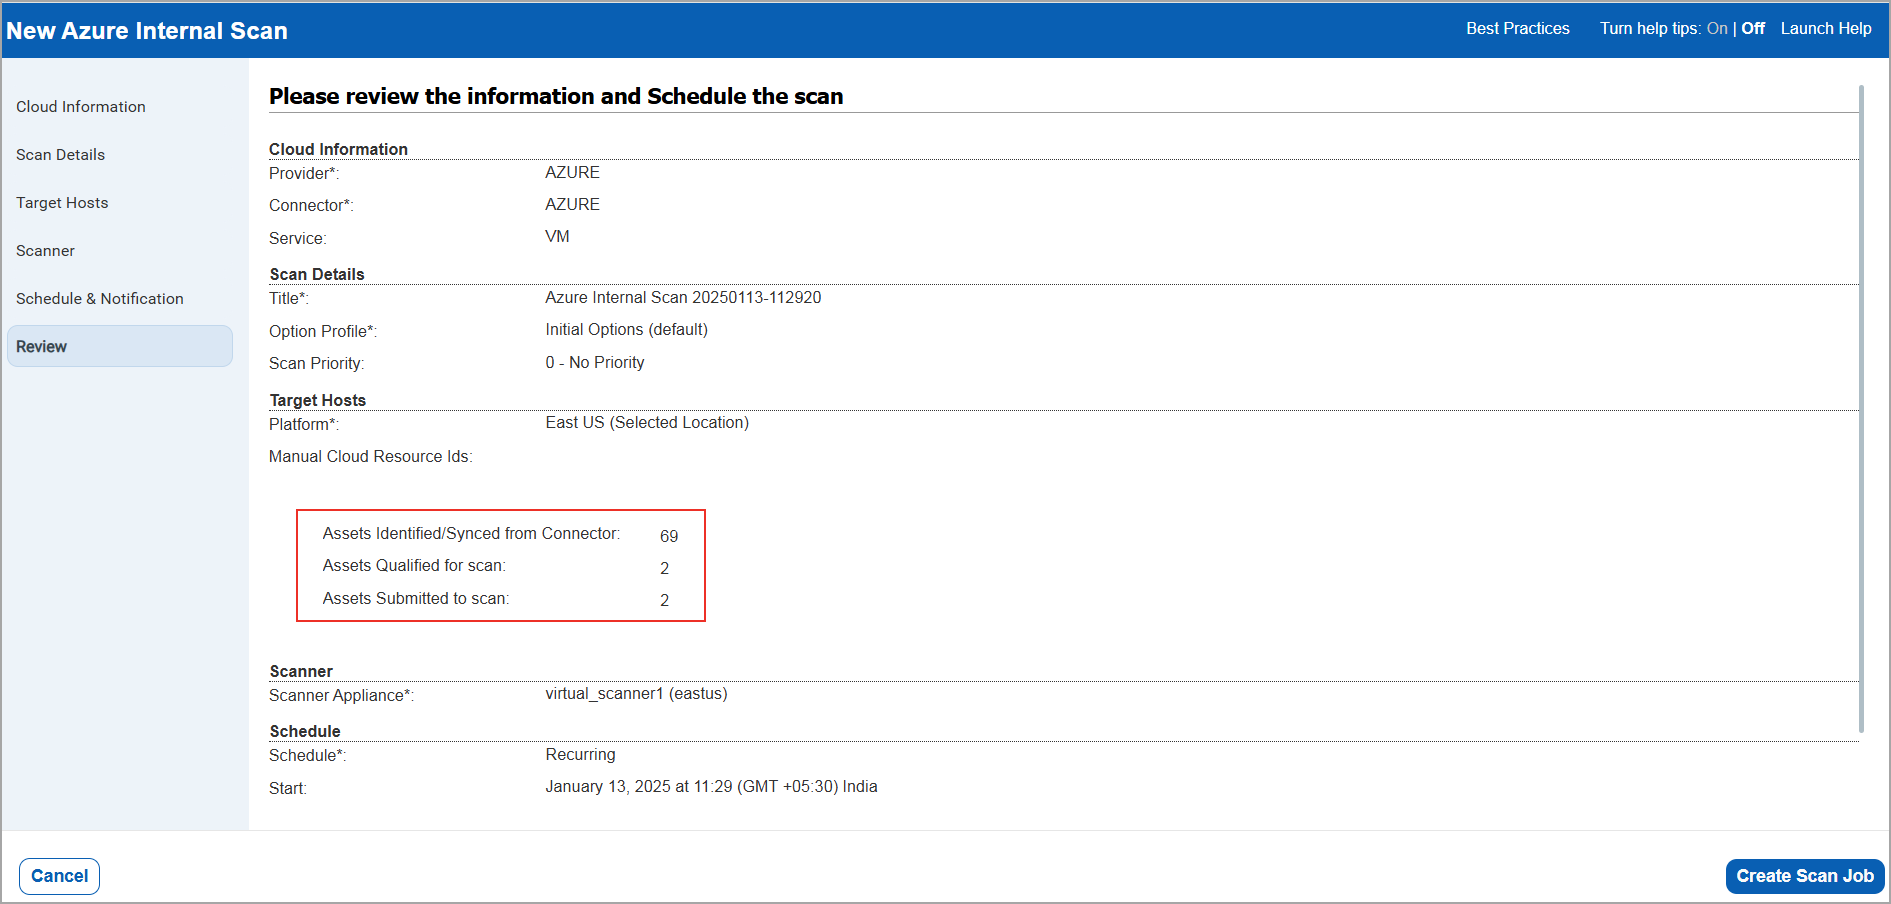The image size is (1891, 904).
Task: Click the scan title Azure Internal Scan 20250113-112920
Action: click(683, 297)
